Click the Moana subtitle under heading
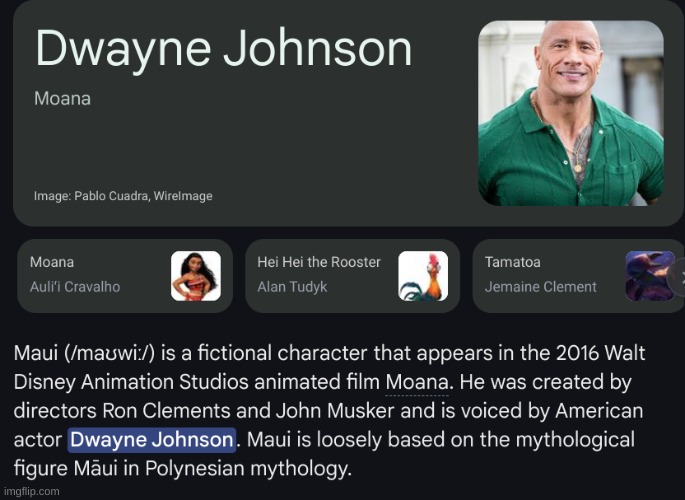 (x=62, y=99)
